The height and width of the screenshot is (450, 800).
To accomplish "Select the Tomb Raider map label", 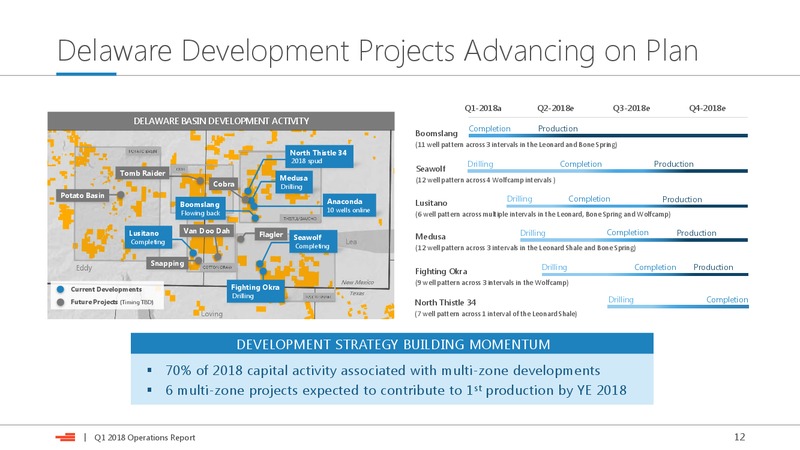I will (142, 173).
